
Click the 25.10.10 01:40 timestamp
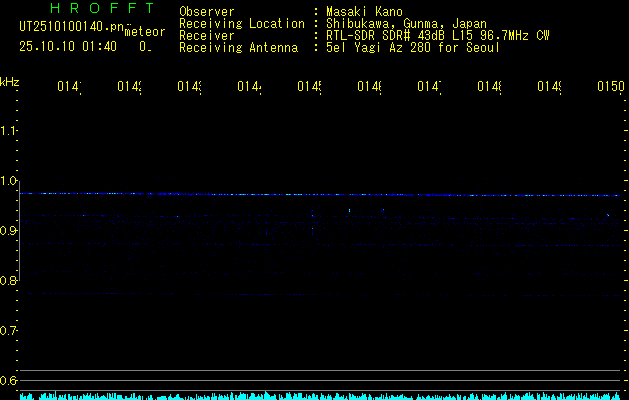pyautogui.click(x=68, y=46)
